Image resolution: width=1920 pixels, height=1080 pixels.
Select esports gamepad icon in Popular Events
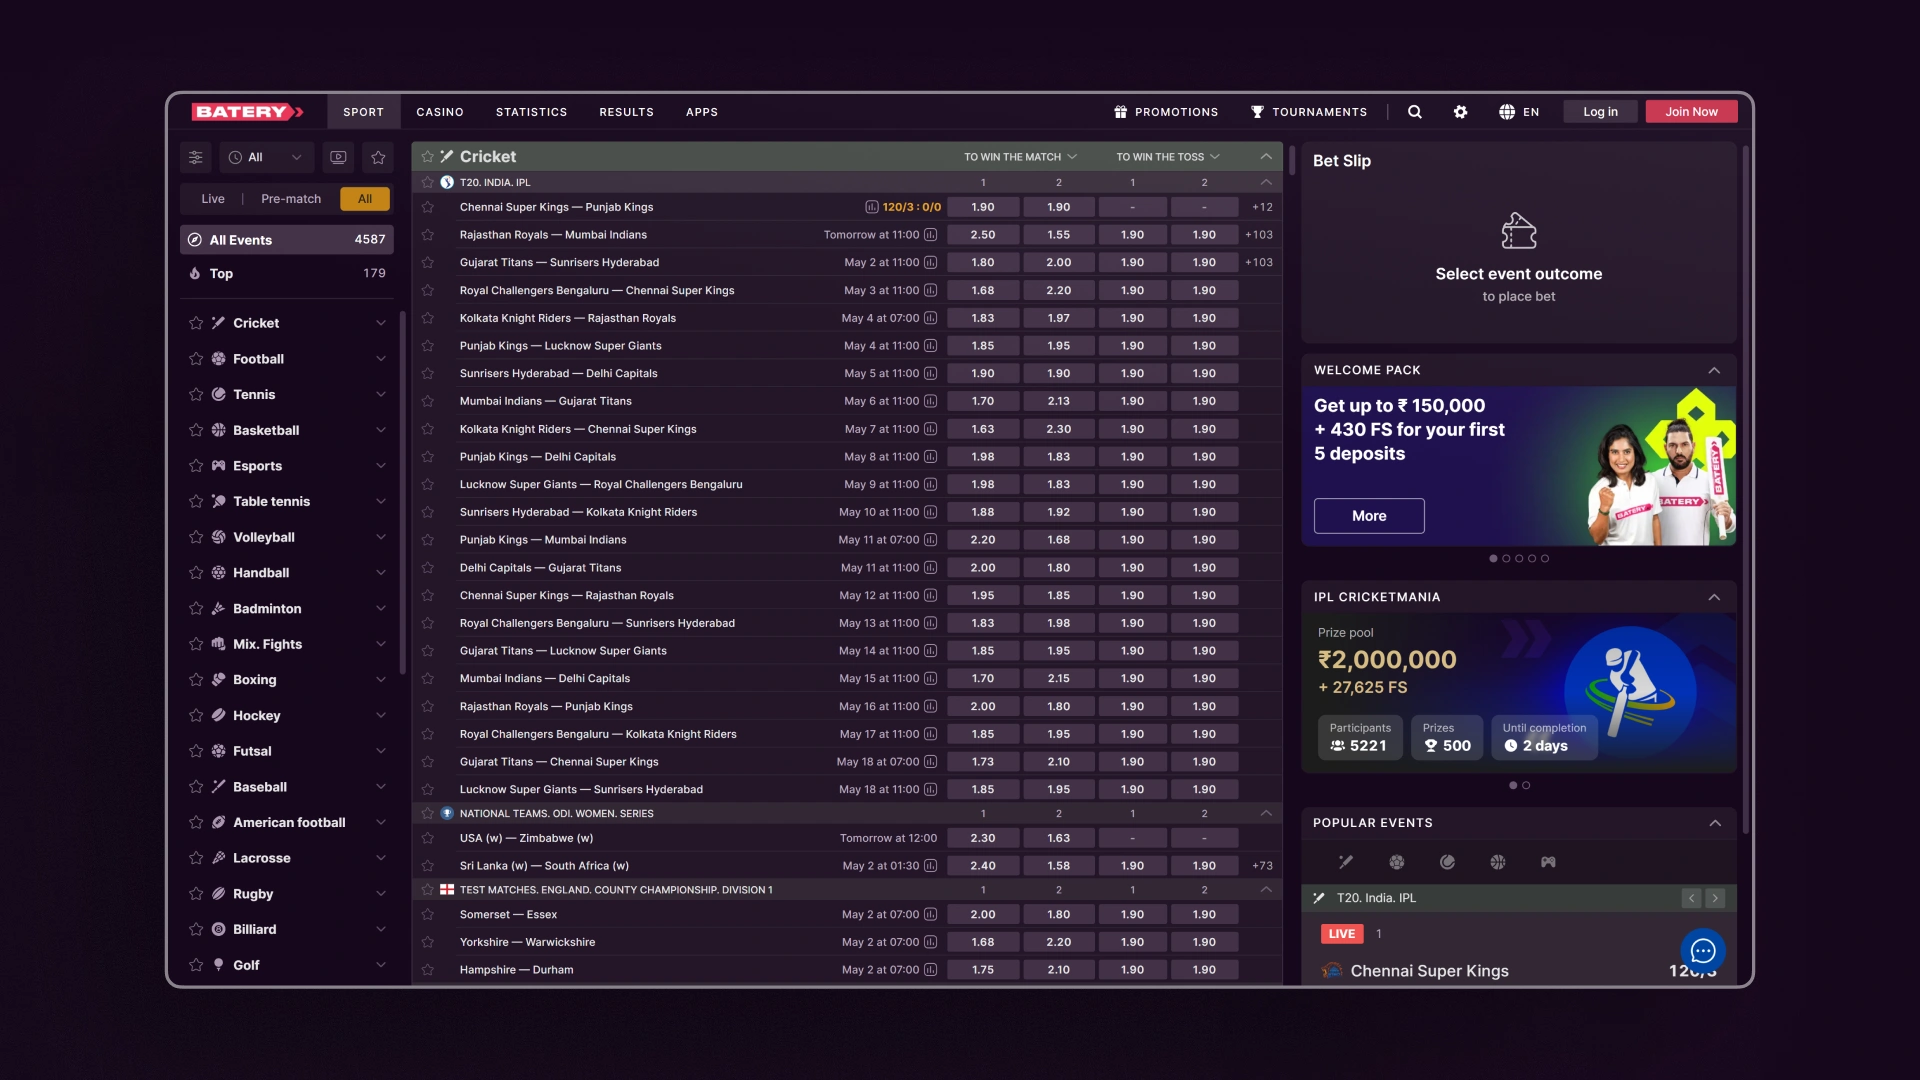pos(1548,862)
